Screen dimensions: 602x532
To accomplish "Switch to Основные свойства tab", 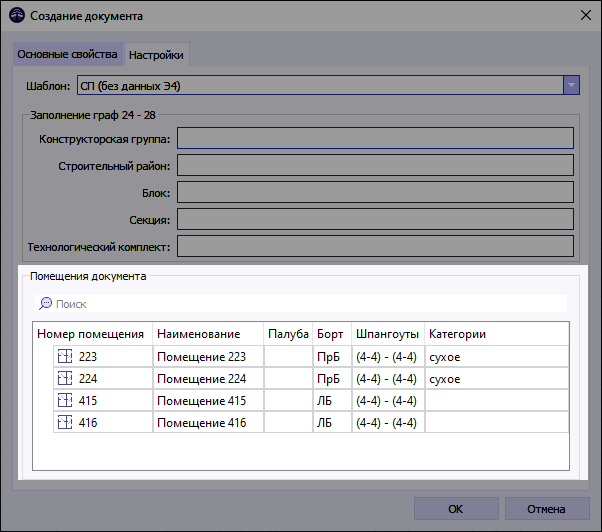I will pos(67,54).
